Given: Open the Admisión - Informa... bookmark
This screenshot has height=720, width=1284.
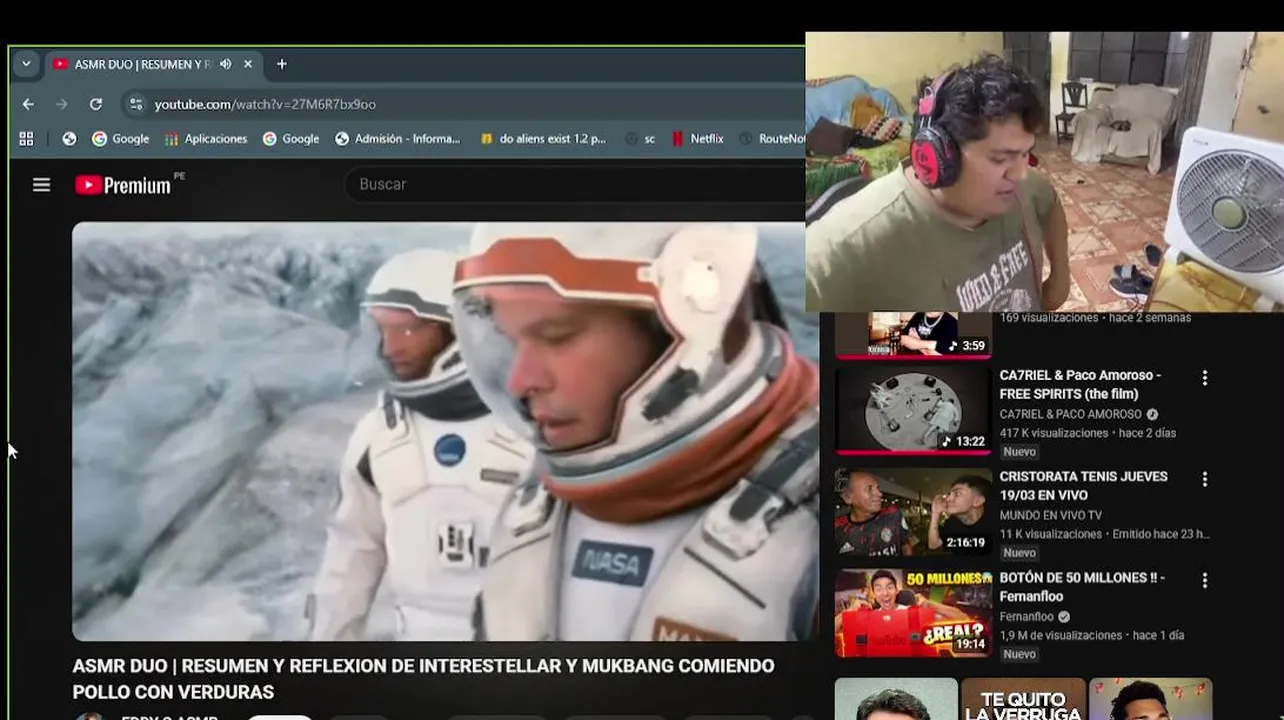Looking at the screenshot, I should 398,139.
